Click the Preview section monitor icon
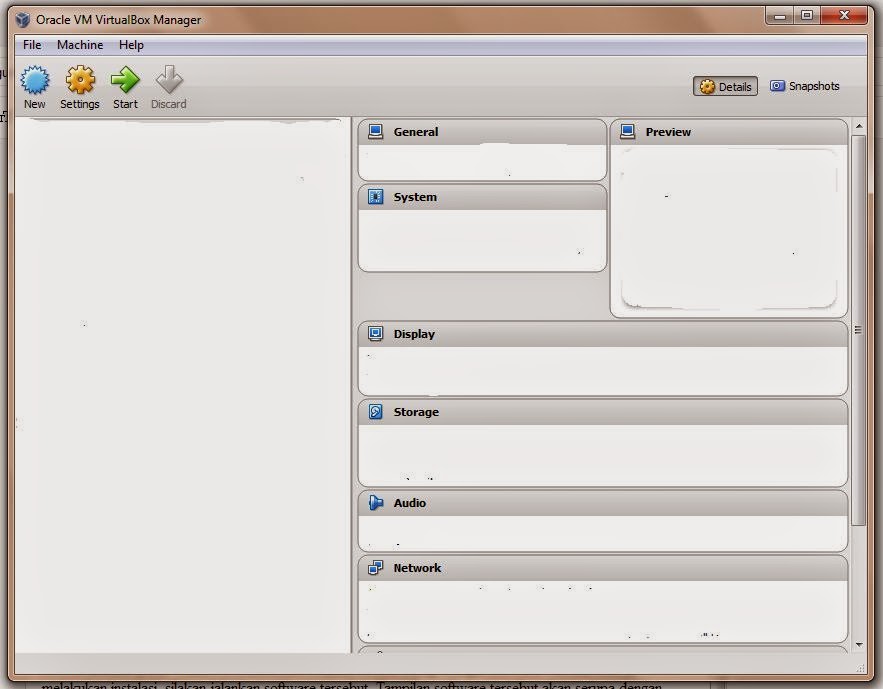Screen dimensions: 883x689 click(627, 132)
